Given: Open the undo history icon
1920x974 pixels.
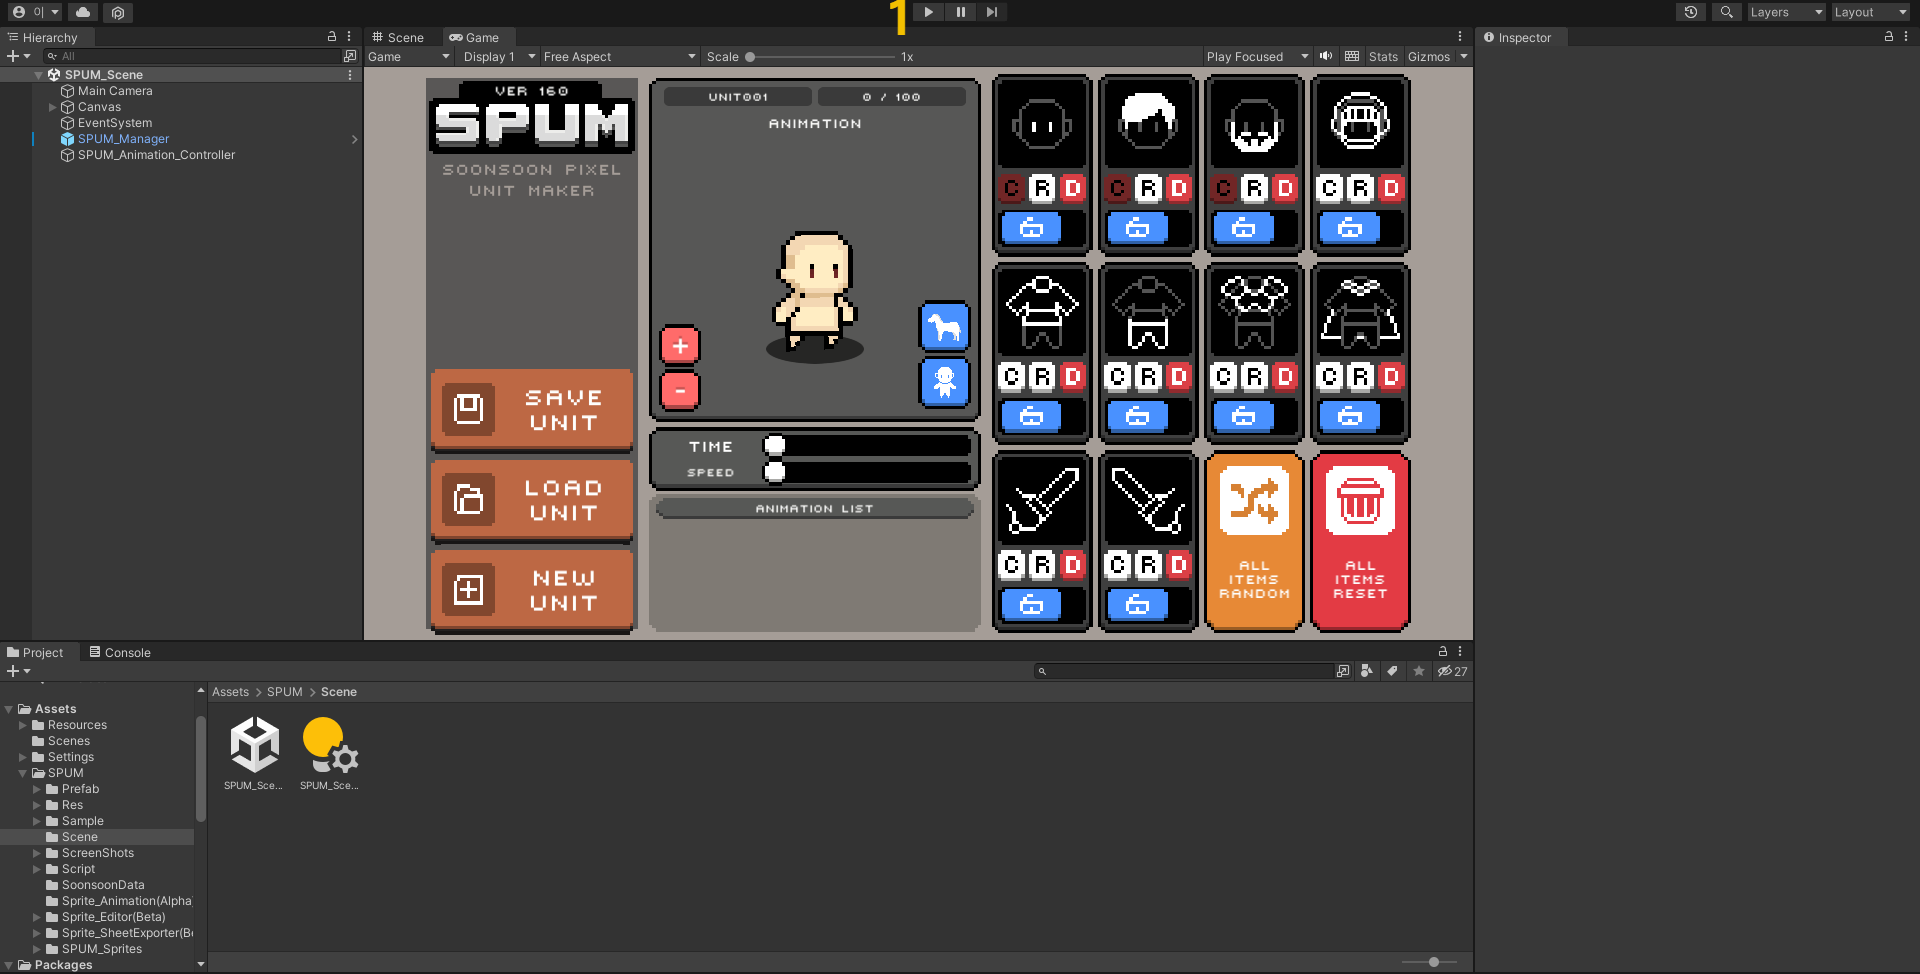Looking at the screenshot, I should click(x=1691, y=12).
